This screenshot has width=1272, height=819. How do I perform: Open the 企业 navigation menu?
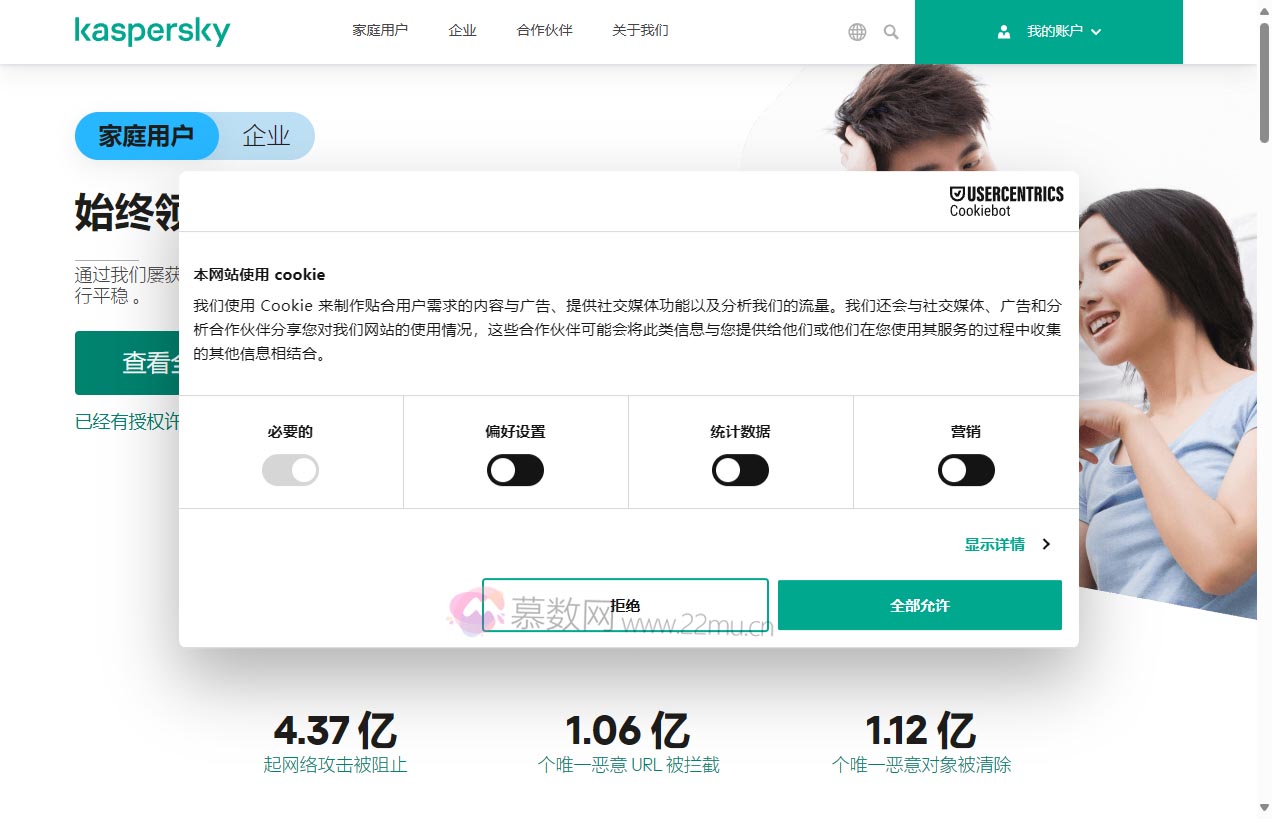click(462, 31)
